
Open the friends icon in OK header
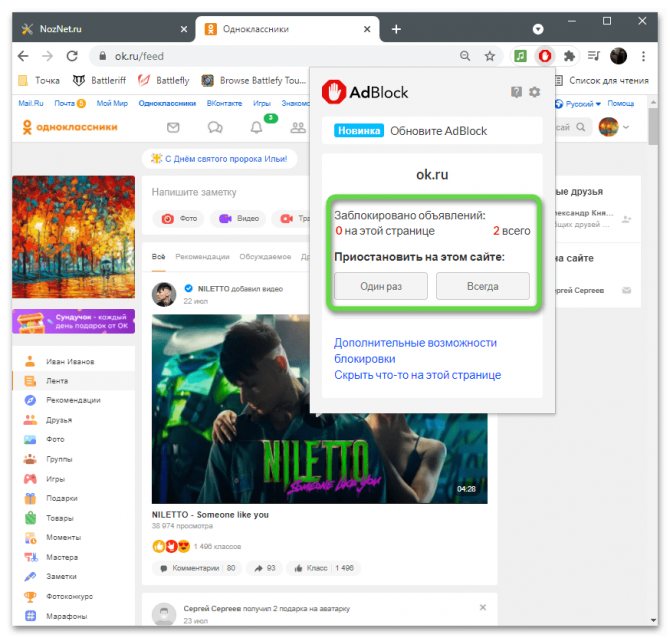(298, 127)
